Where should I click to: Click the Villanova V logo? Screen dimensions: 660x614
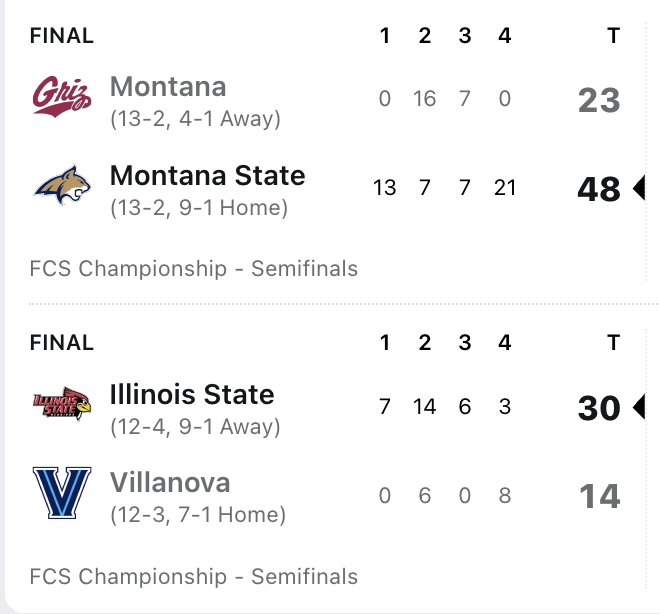click(x=62, y=493)
